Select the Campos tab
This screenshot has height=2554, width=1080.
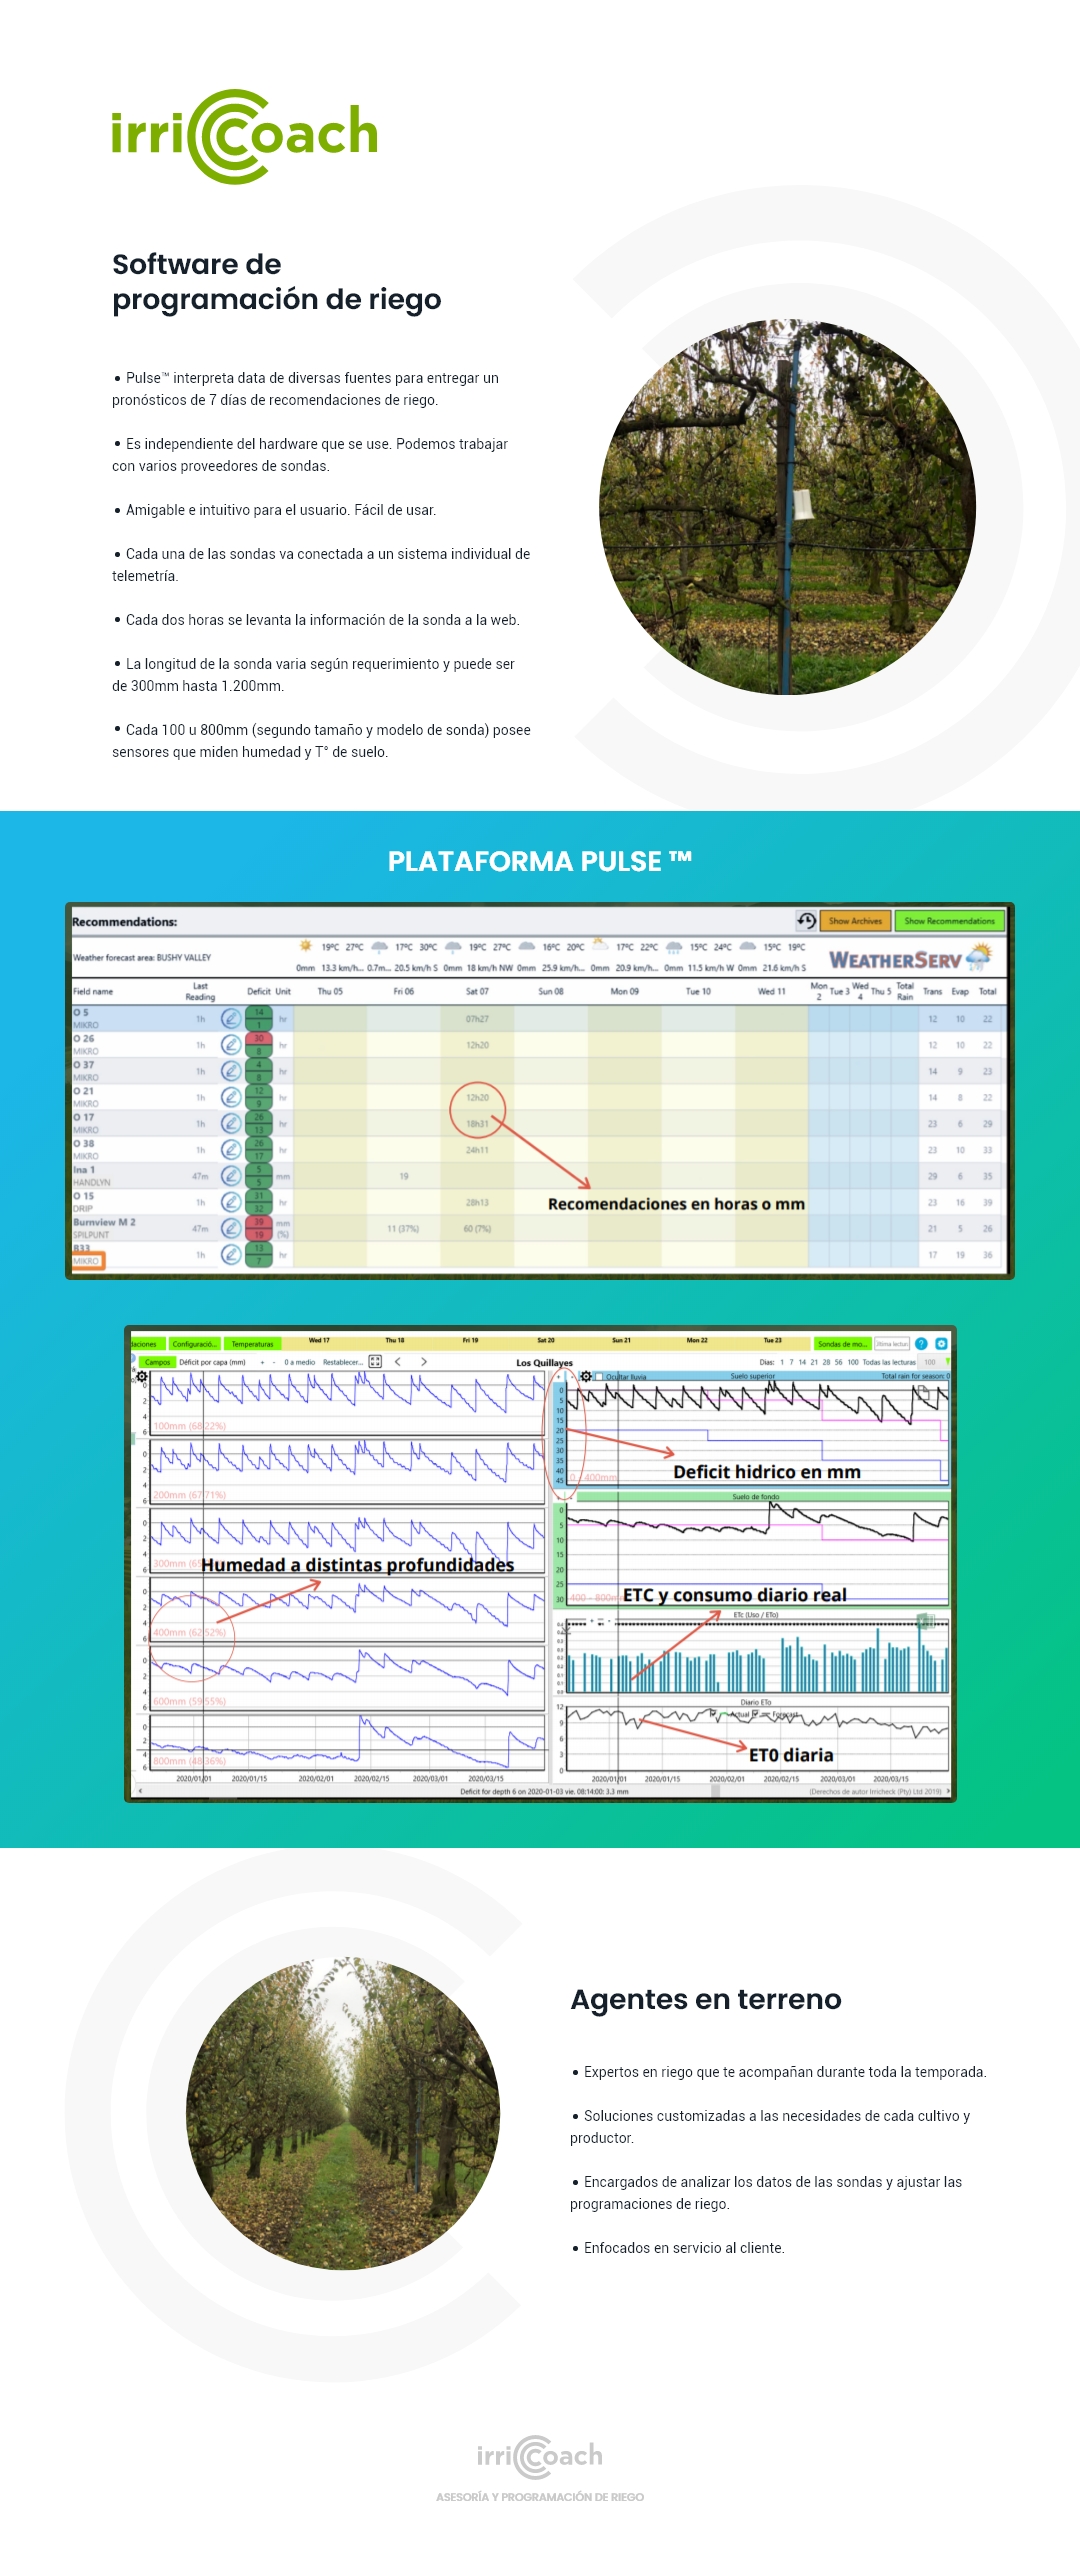pos(157,1362)
